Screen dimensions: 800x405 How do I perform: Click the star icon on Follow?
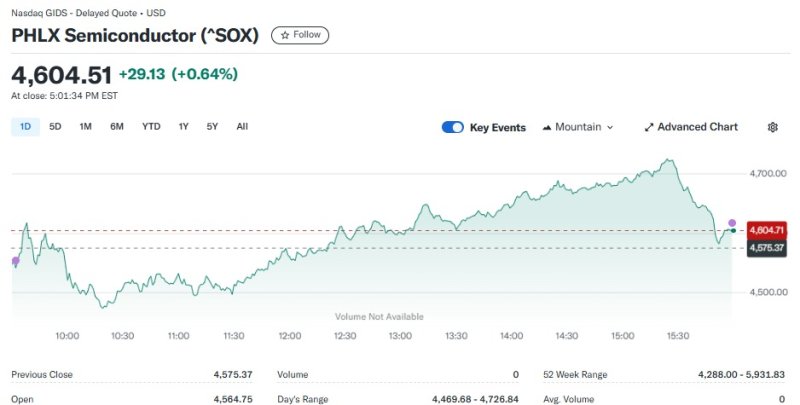point(285,35)
